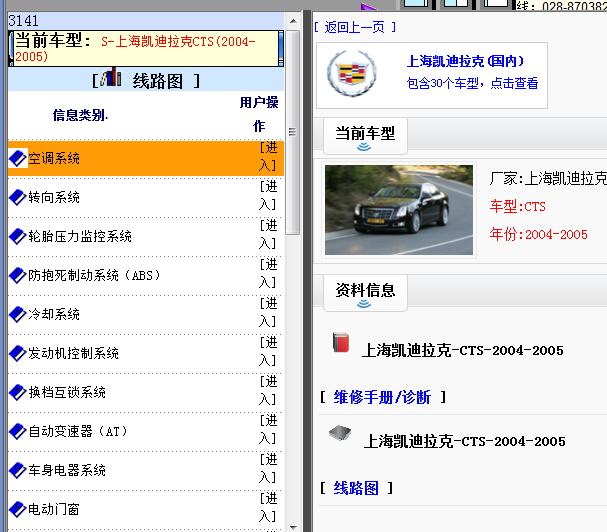Screen dimensions: 607x532
Task: Click the 车型:CTS red text
Action: (518, 206)
